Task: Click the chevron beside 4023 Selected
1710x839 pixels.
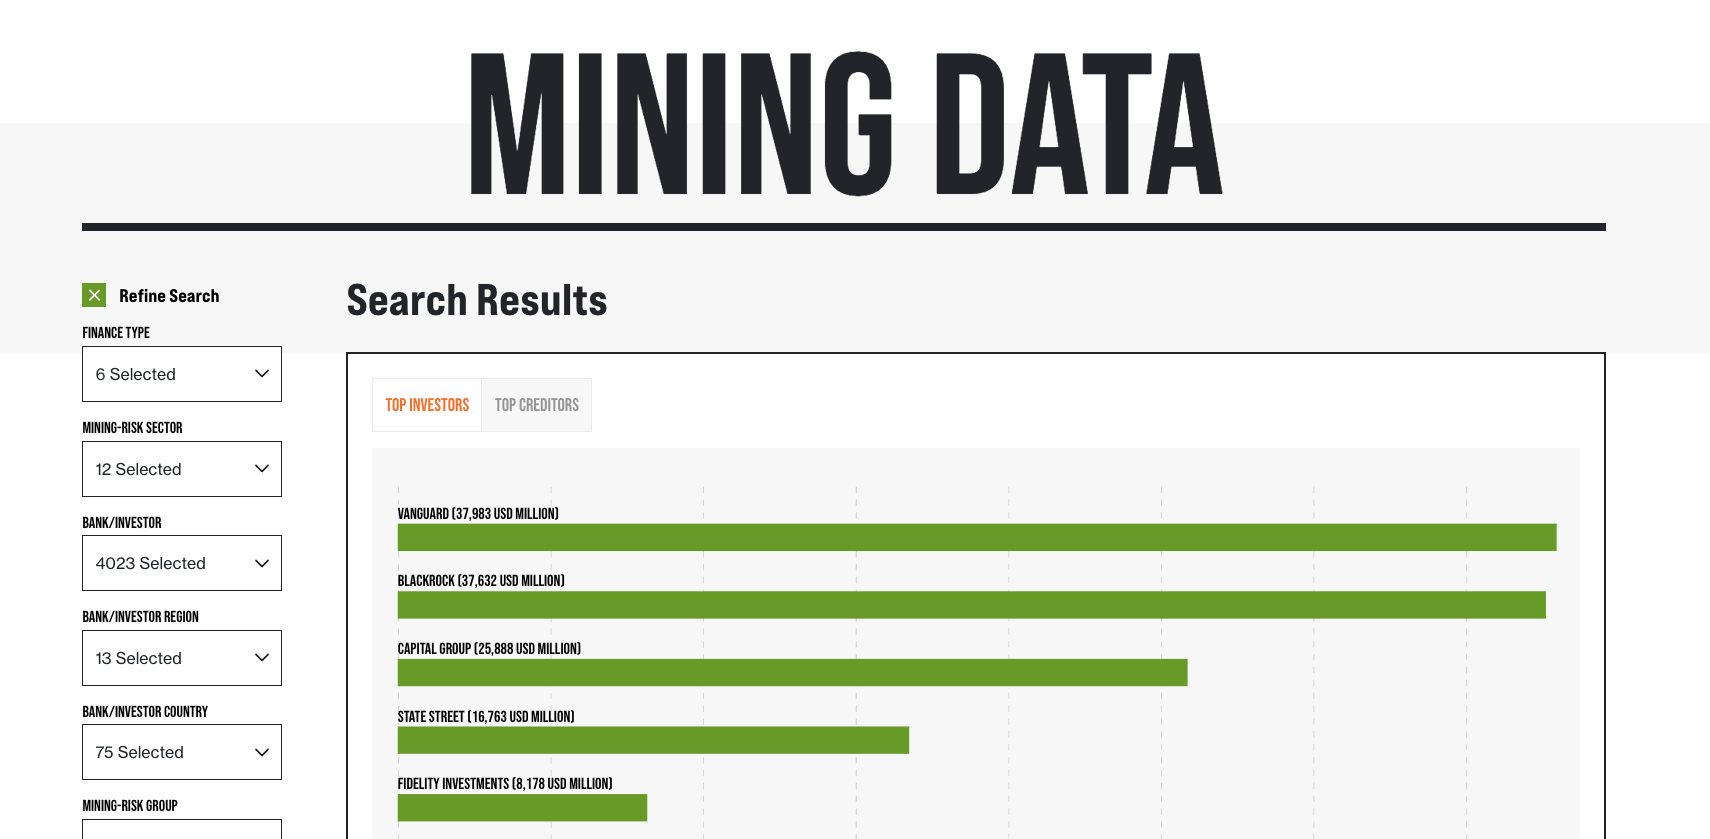Action: coord(262,563)
